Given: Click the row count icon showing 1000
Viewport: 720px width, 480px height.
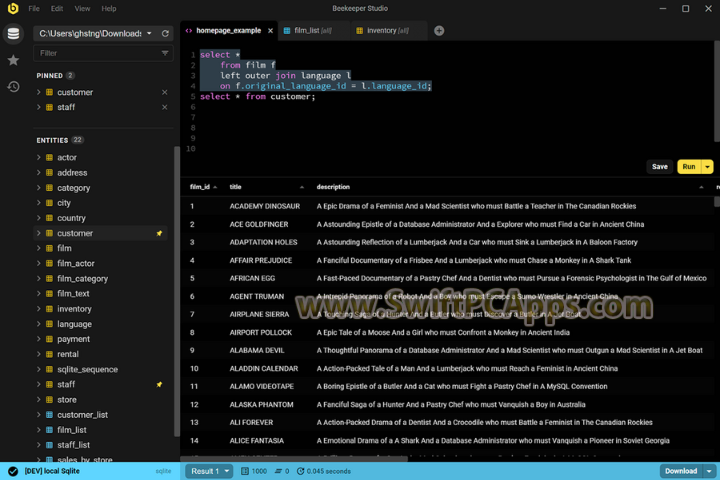Looking at the screenshot, I should pos(245,471).
